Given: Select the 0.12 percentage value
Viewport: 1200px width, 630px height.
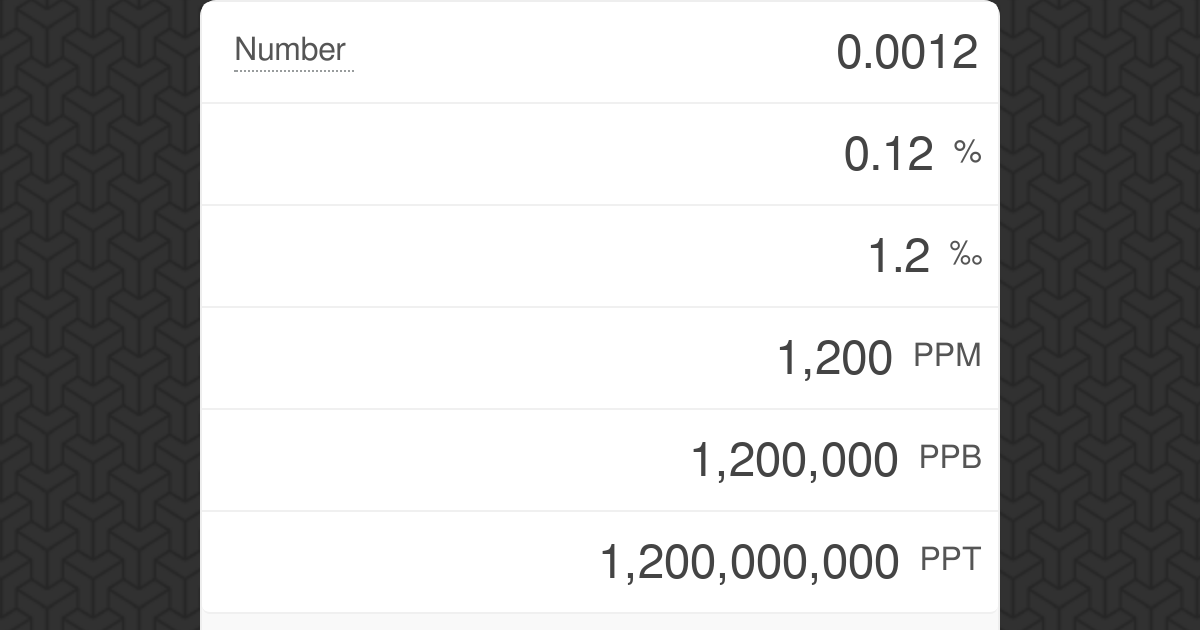Looking at the screenshot, I should (888, 154).
